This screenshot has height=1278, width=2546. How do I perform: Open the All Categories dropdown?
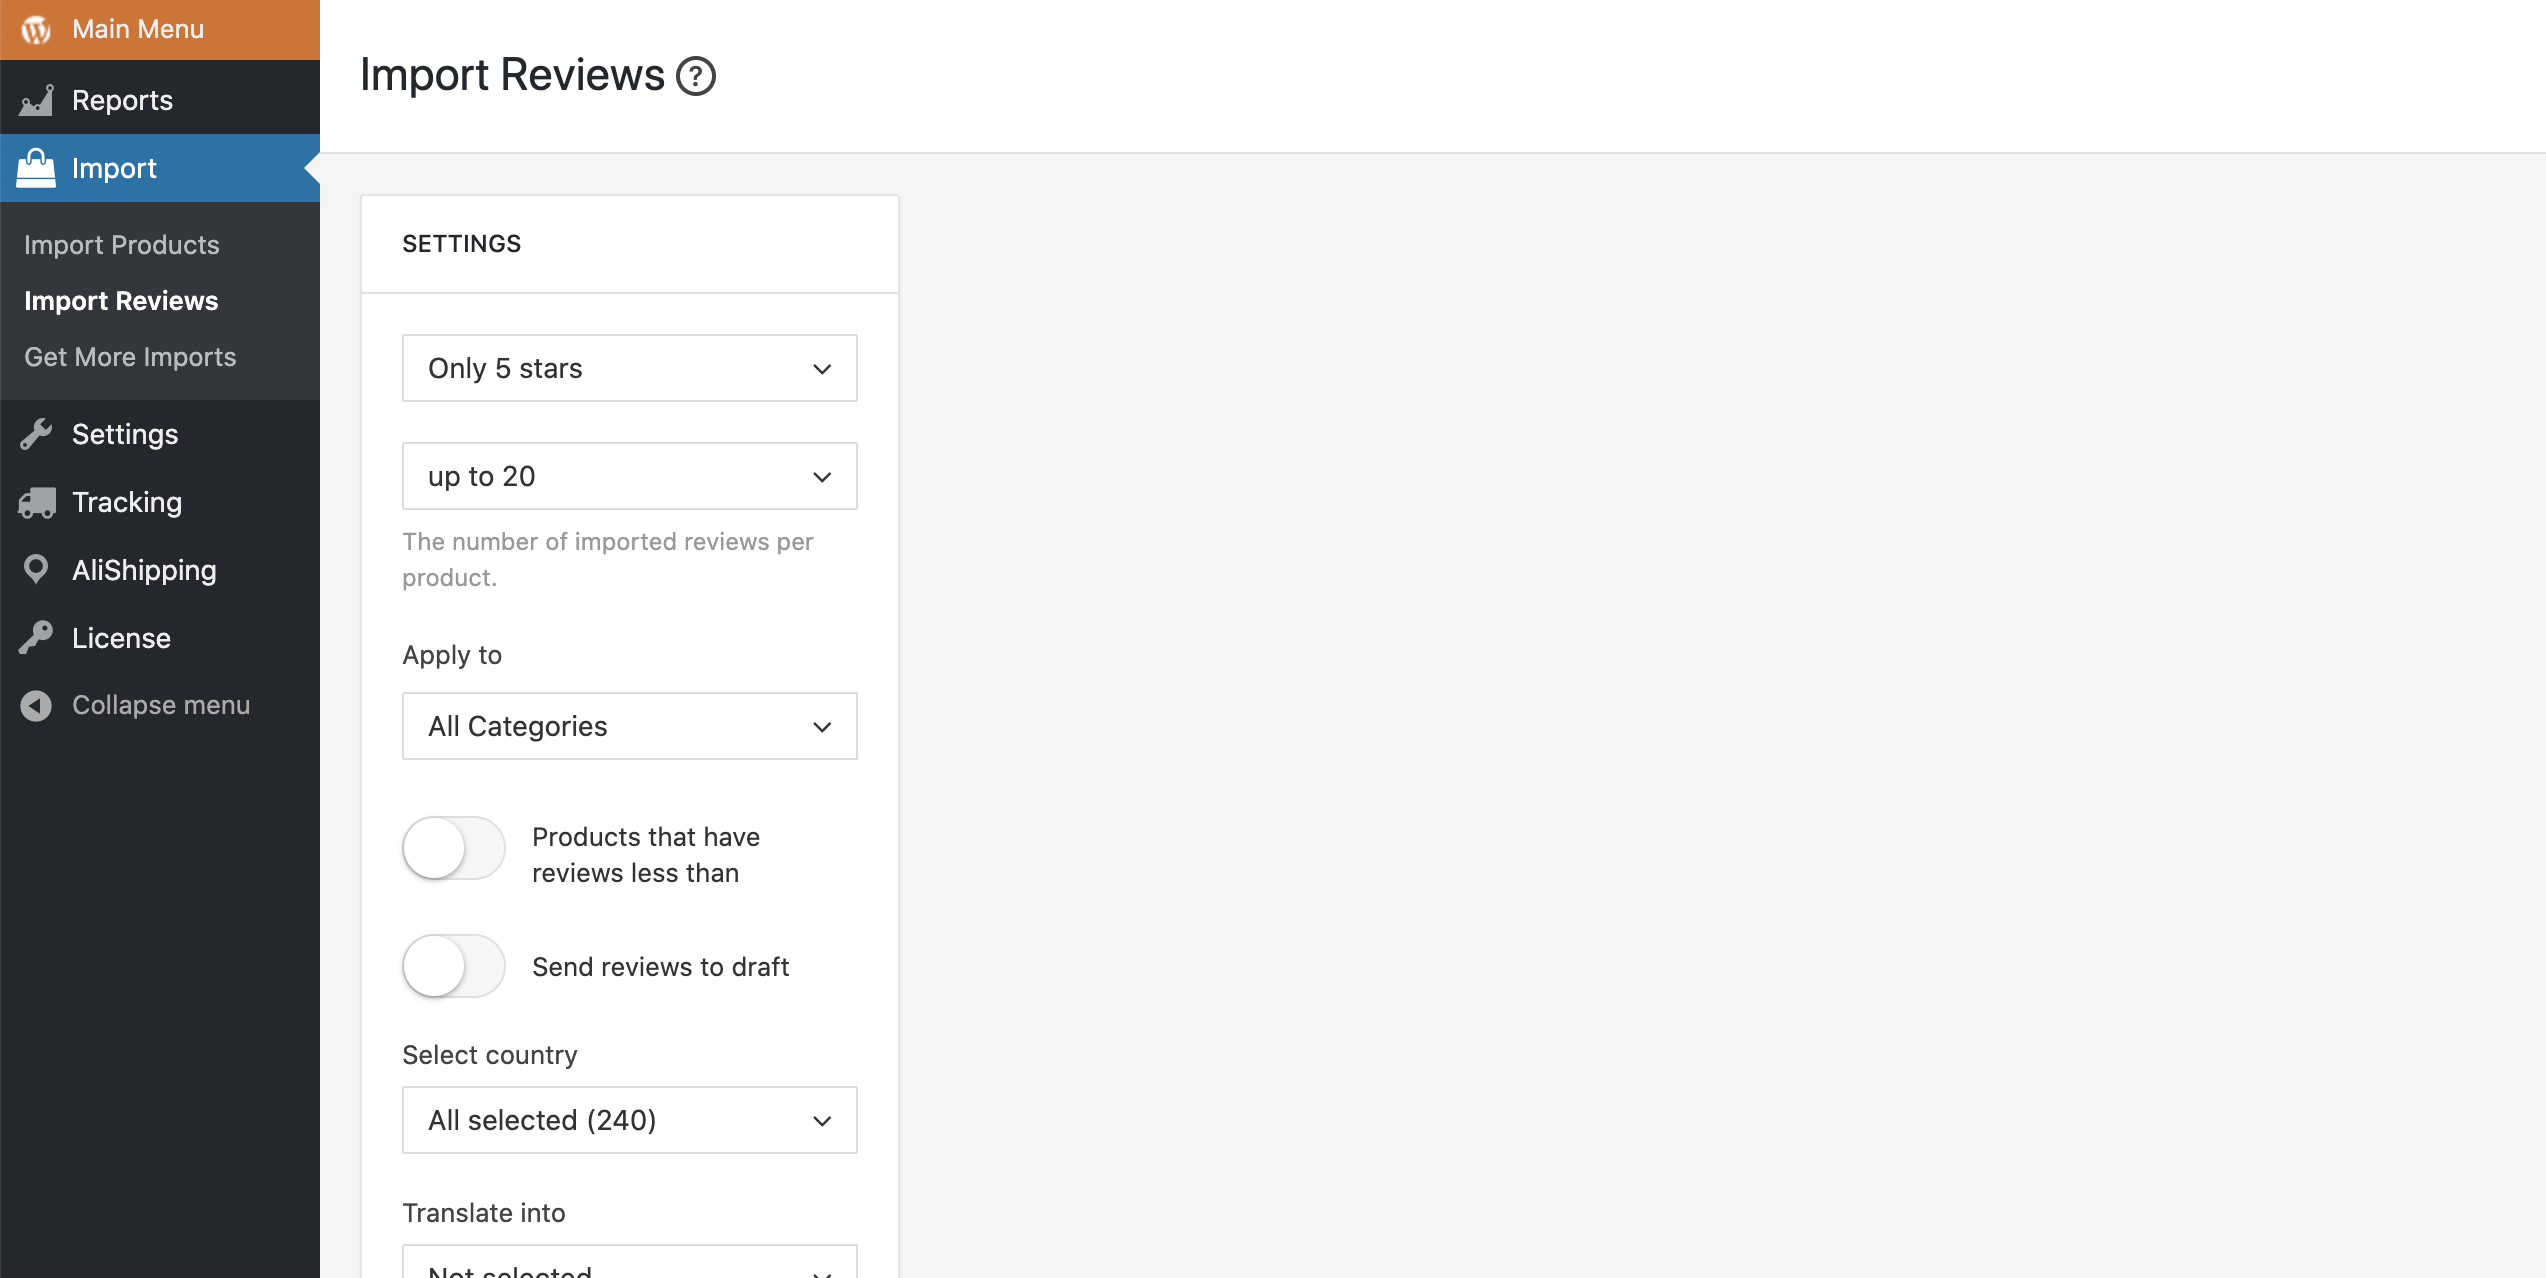(x=630, y=726)
